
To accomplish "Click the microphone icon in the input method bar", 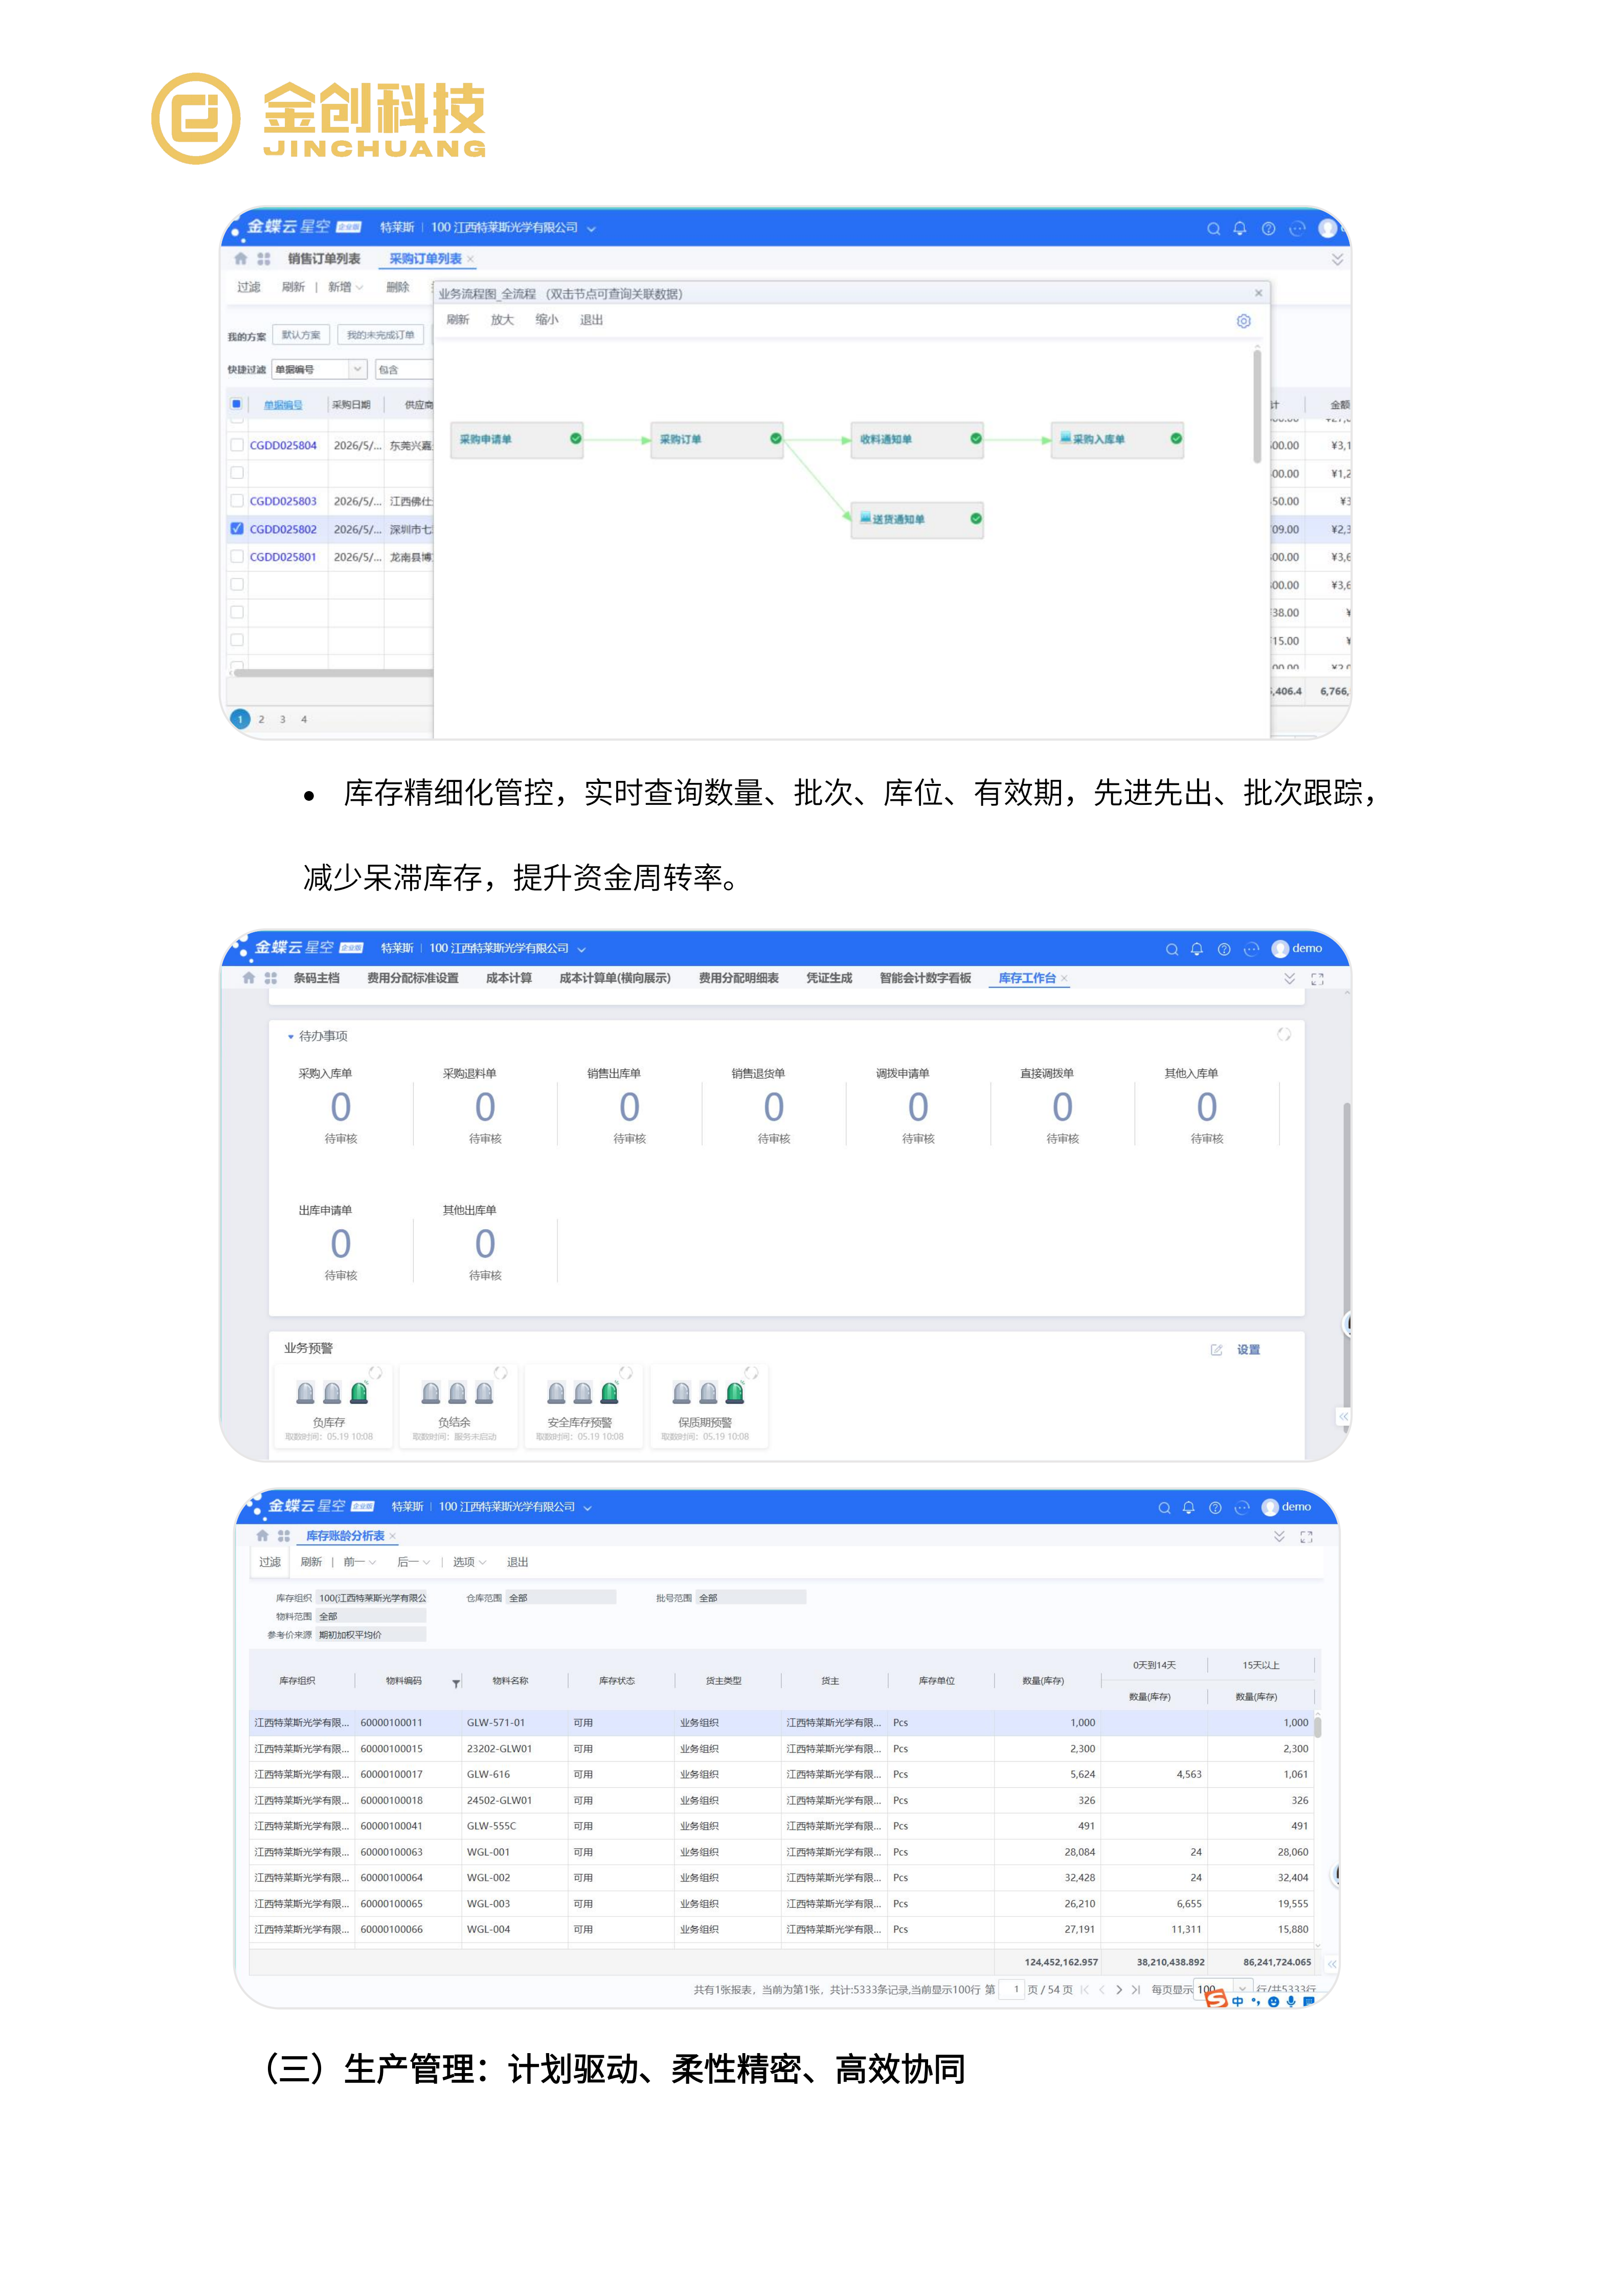I will pyautogui.click(x=1291, y=2001).
